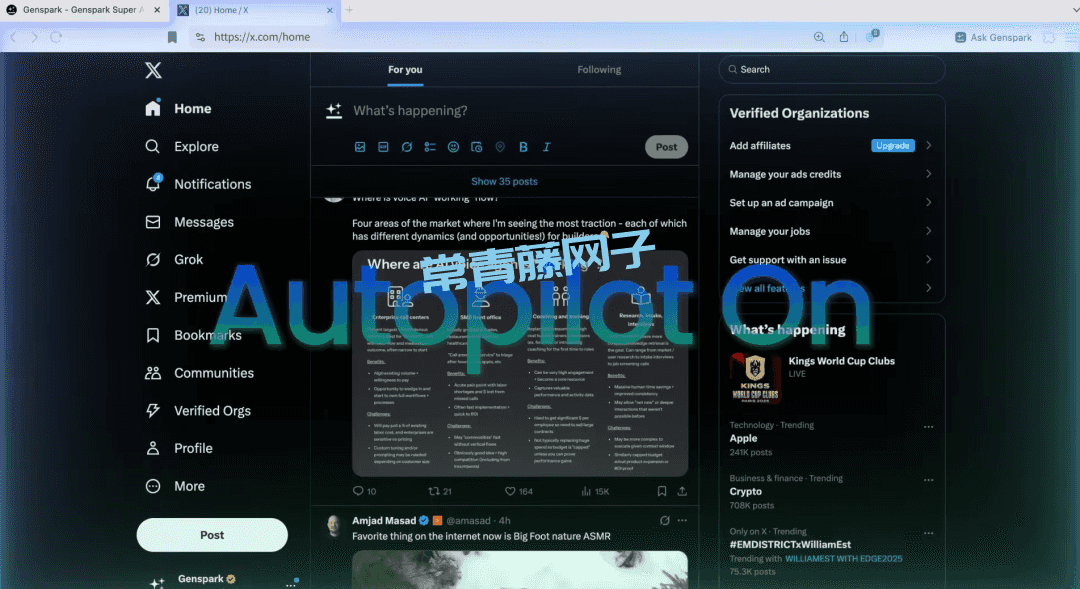Click the Ask Genspark button
The width and height of the screenshot is (1080, 589).
pos(993,37)
